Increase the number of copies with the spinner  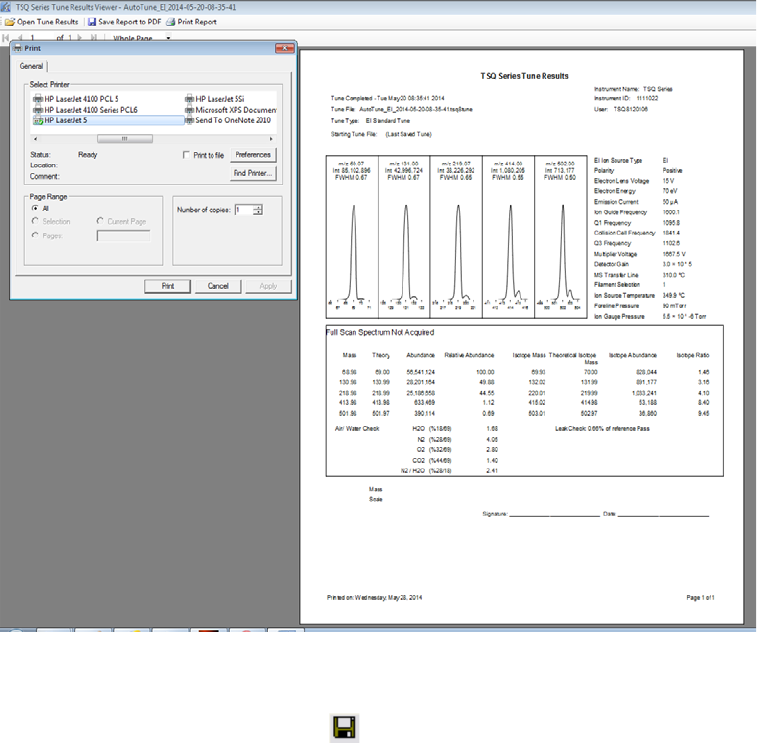click(258, 207)
